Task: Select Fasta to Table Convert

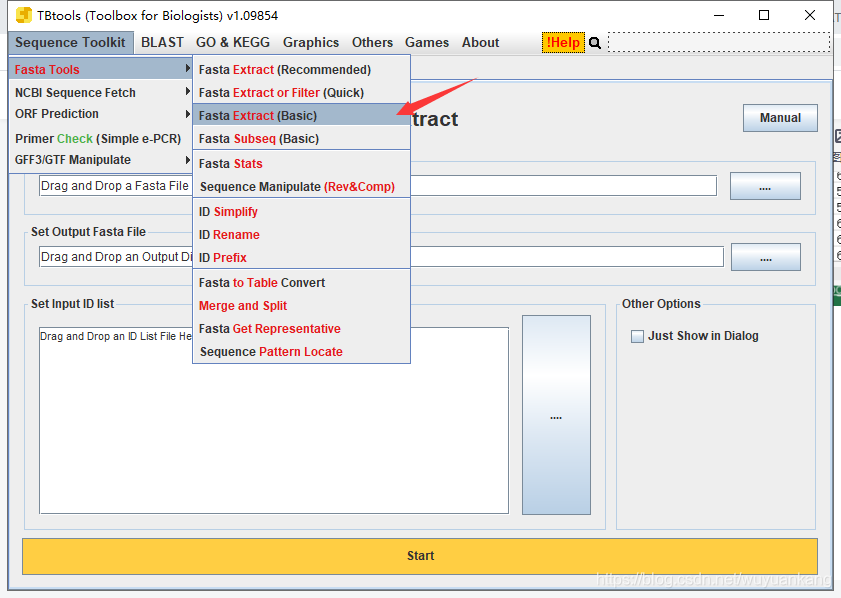Action: point(301,283)
